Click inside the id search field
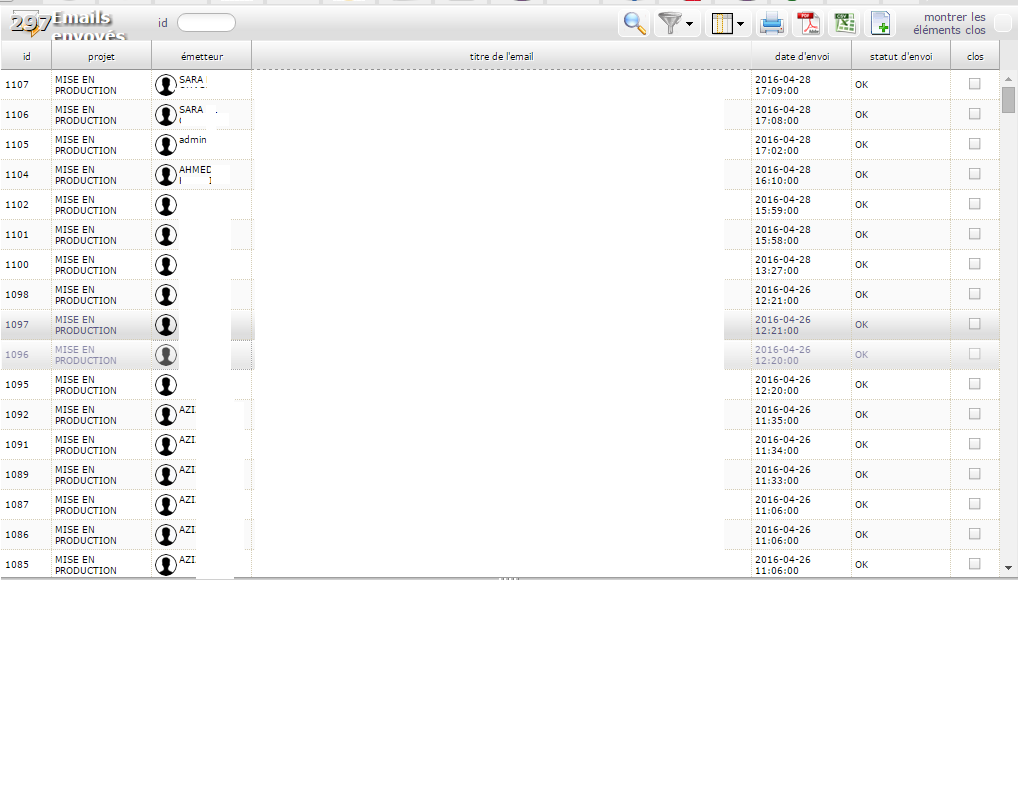Image resolution: width=1018 pixels, height=799 pixels. pyautogui.click(x=206, y=23)
